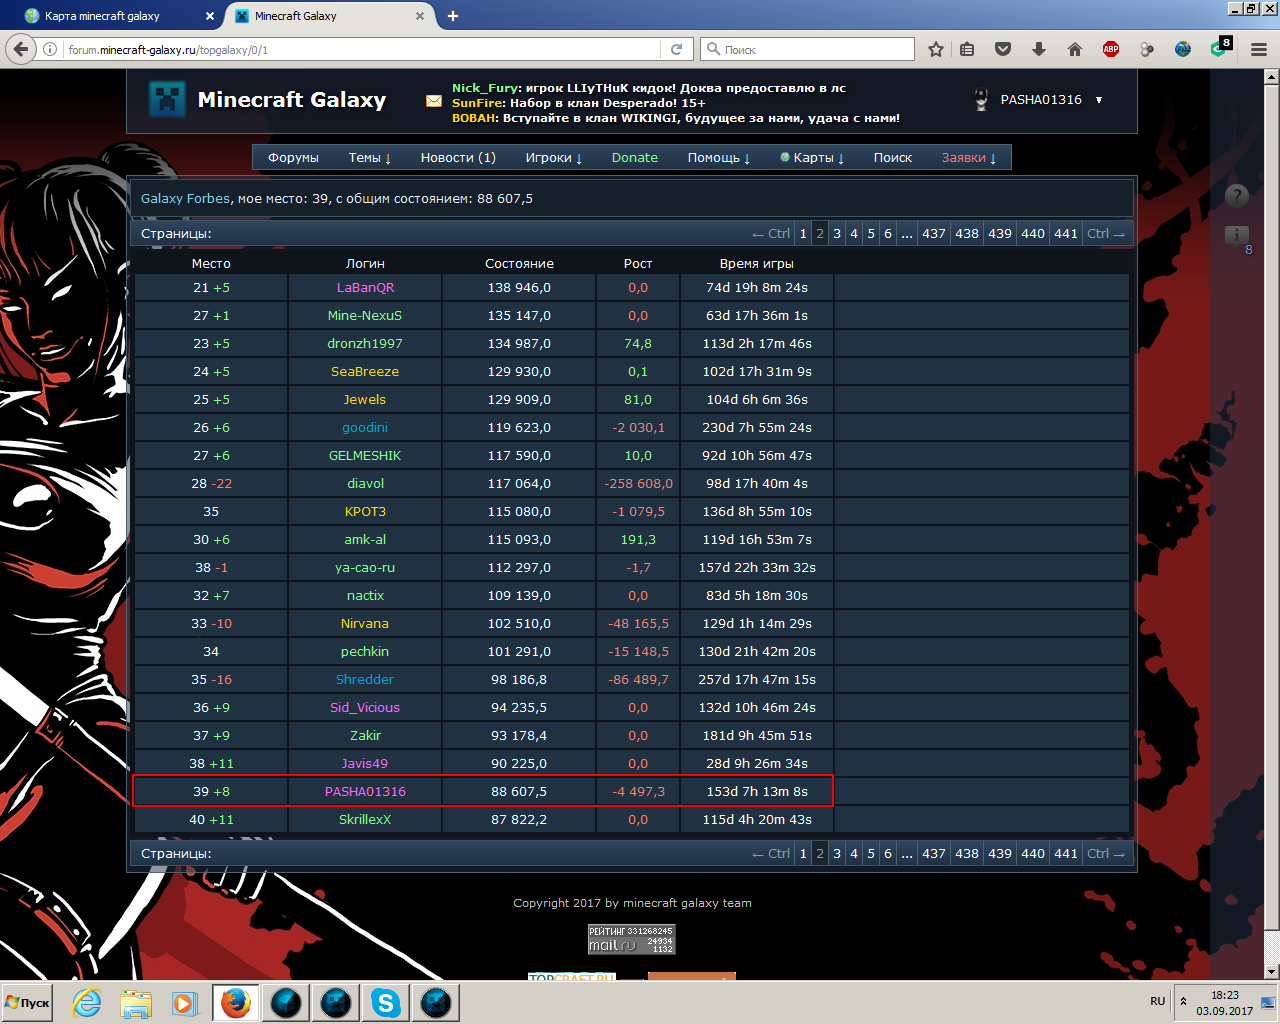The height and width of the screenshot is (1024, 1280).
Task: Click the question mark help icon
Action: click(x=1237, y=196)
